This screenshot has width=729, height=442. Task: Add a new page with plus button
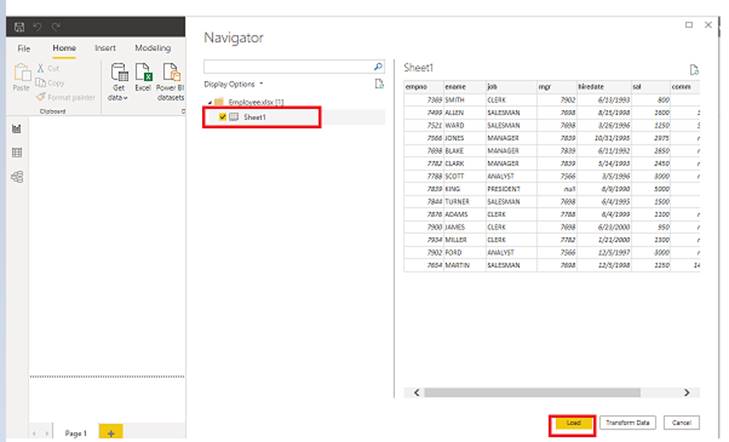tap(111, 432)
